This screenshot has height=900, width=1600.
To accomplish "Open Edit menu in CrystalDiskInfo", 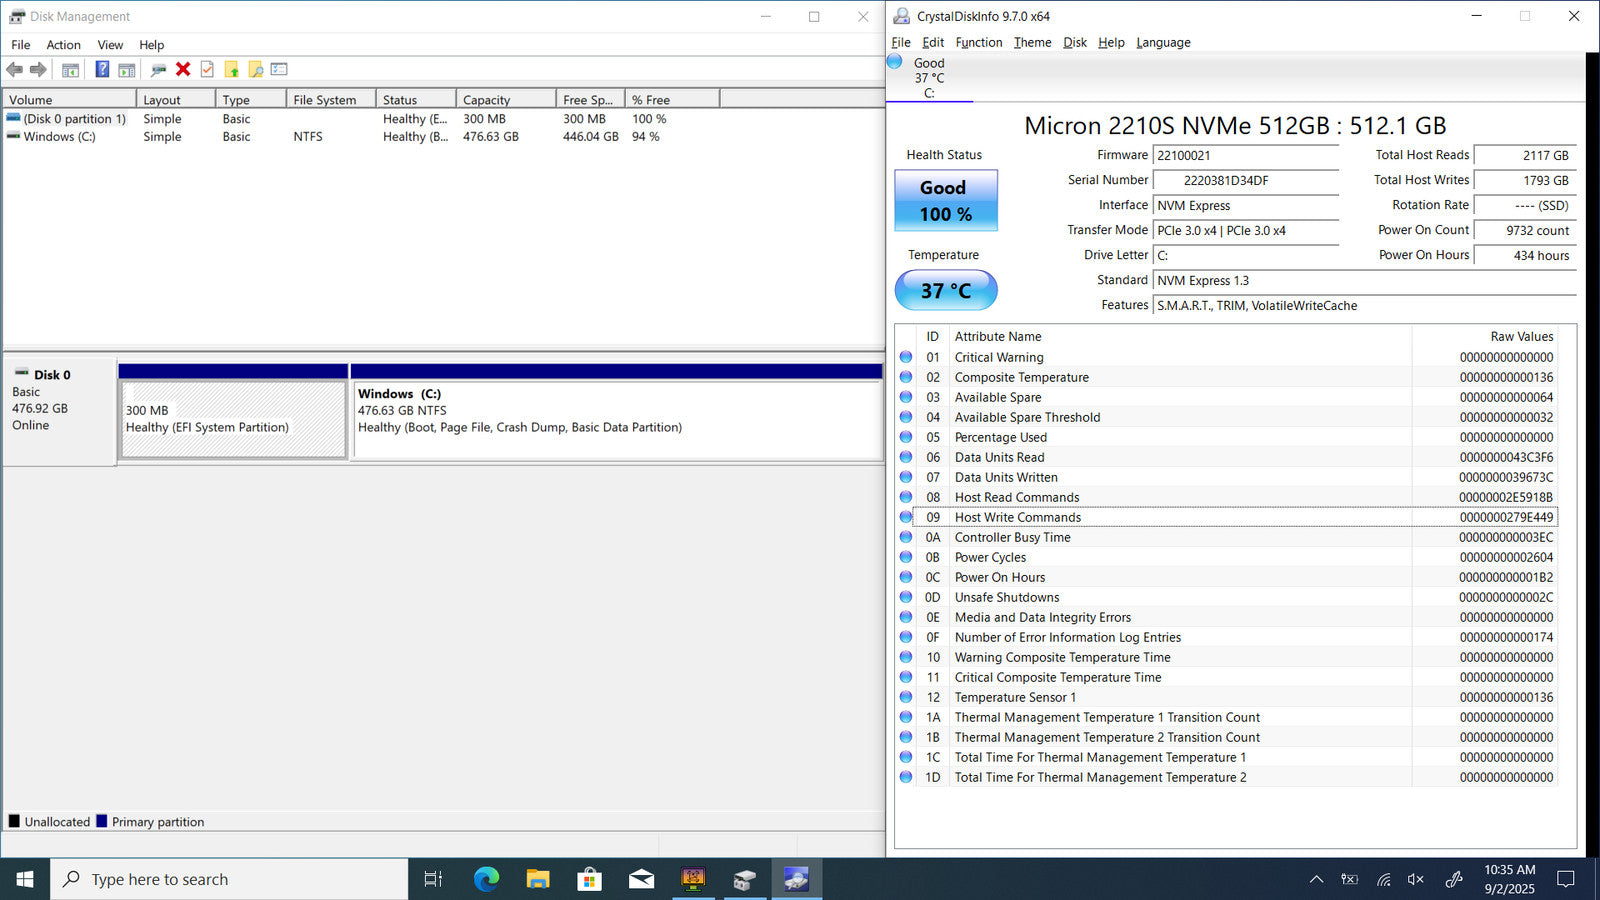I will (x=933, y=42).
